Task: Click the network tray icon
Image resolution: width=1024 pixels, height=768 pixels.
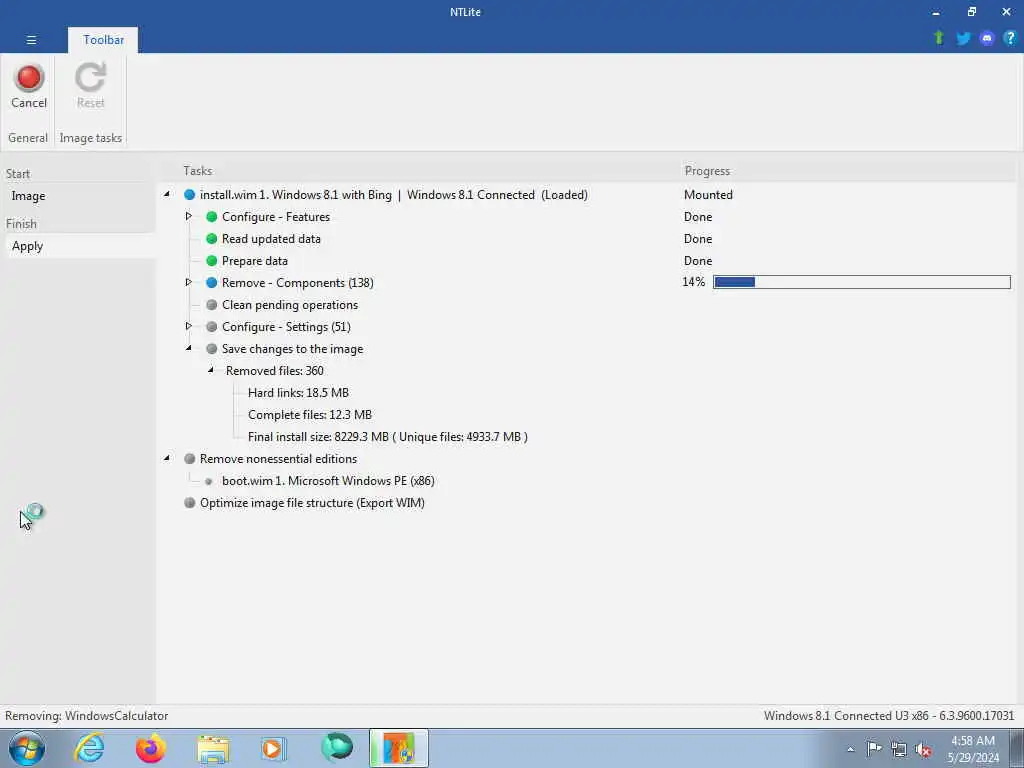Action: (x=899, y=749)
